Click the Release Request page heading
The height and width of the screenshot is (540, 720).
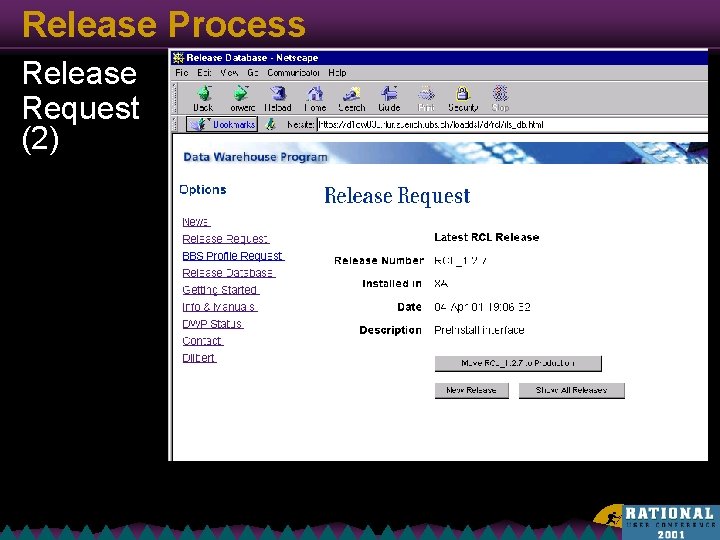[397, 196]
